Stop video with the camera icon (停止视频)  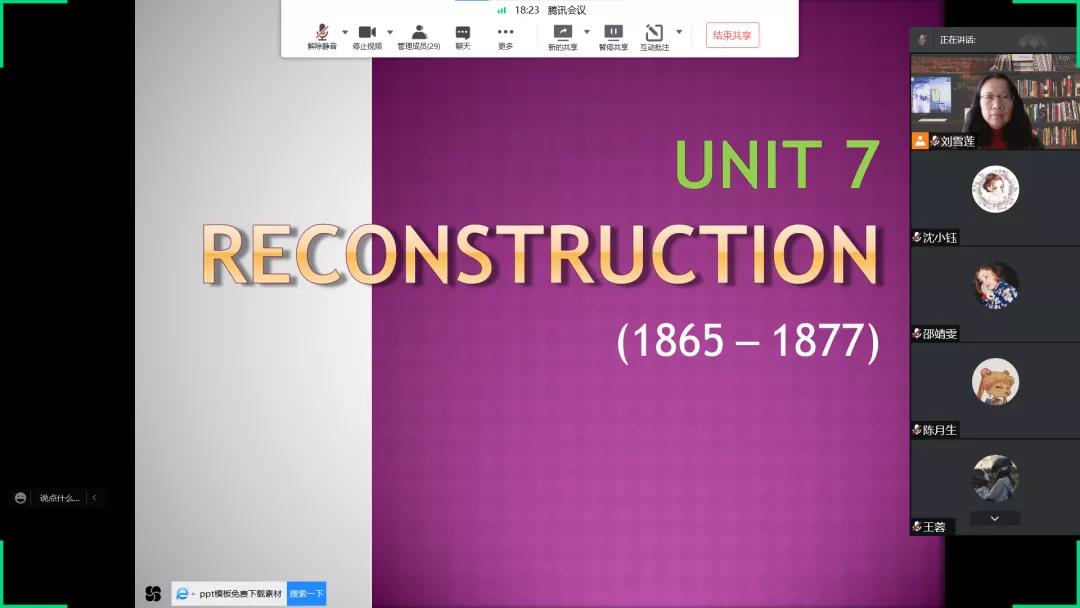[367, 33]
